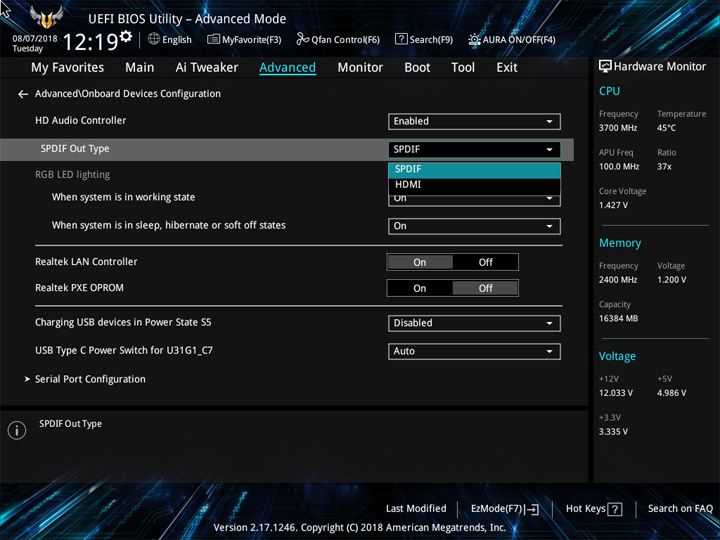Select the HD Audio Controller label
This screenshot has height=540, width=720.
[80, 120]
